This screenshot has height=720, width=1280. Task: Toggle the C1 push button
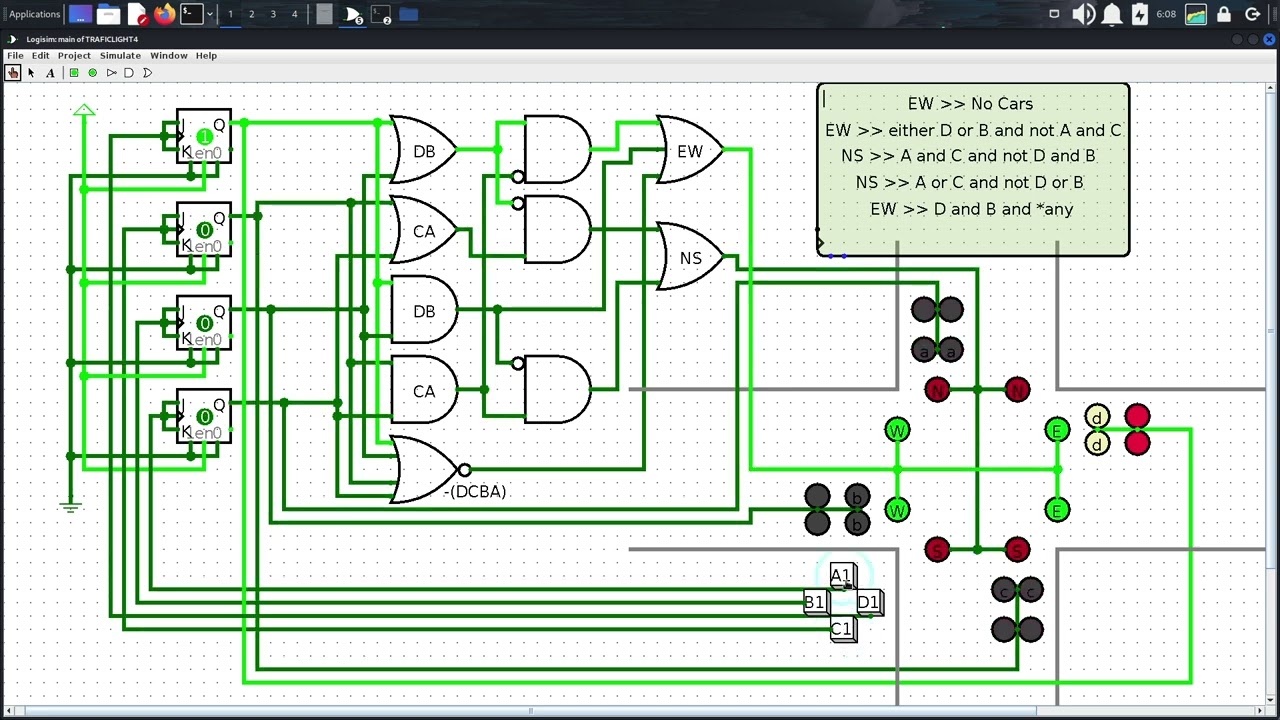click(x=841, y=628)
